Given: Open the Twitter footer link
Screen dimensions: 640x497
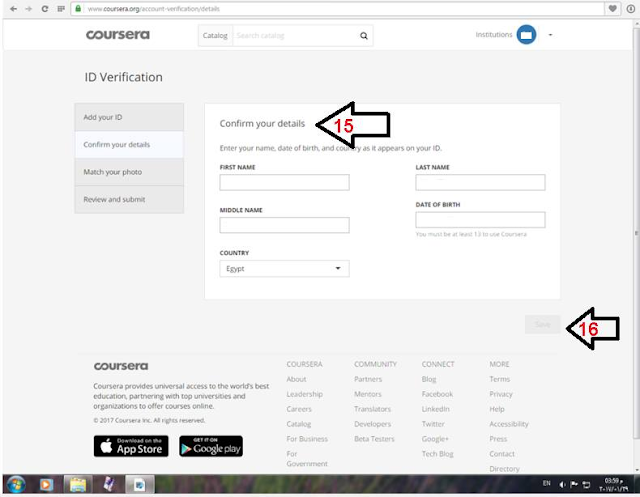Looking at the screenshot, I should (433, 424).
